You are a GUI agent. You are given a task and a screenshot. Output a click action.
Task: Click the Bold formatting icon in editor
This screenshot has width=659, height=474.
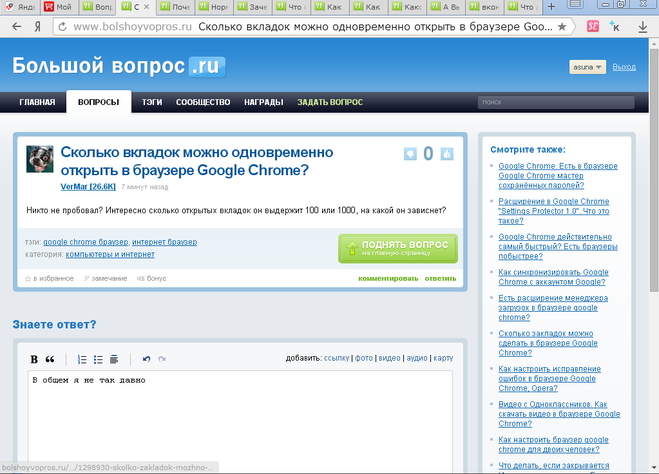(x=34, y=359)
